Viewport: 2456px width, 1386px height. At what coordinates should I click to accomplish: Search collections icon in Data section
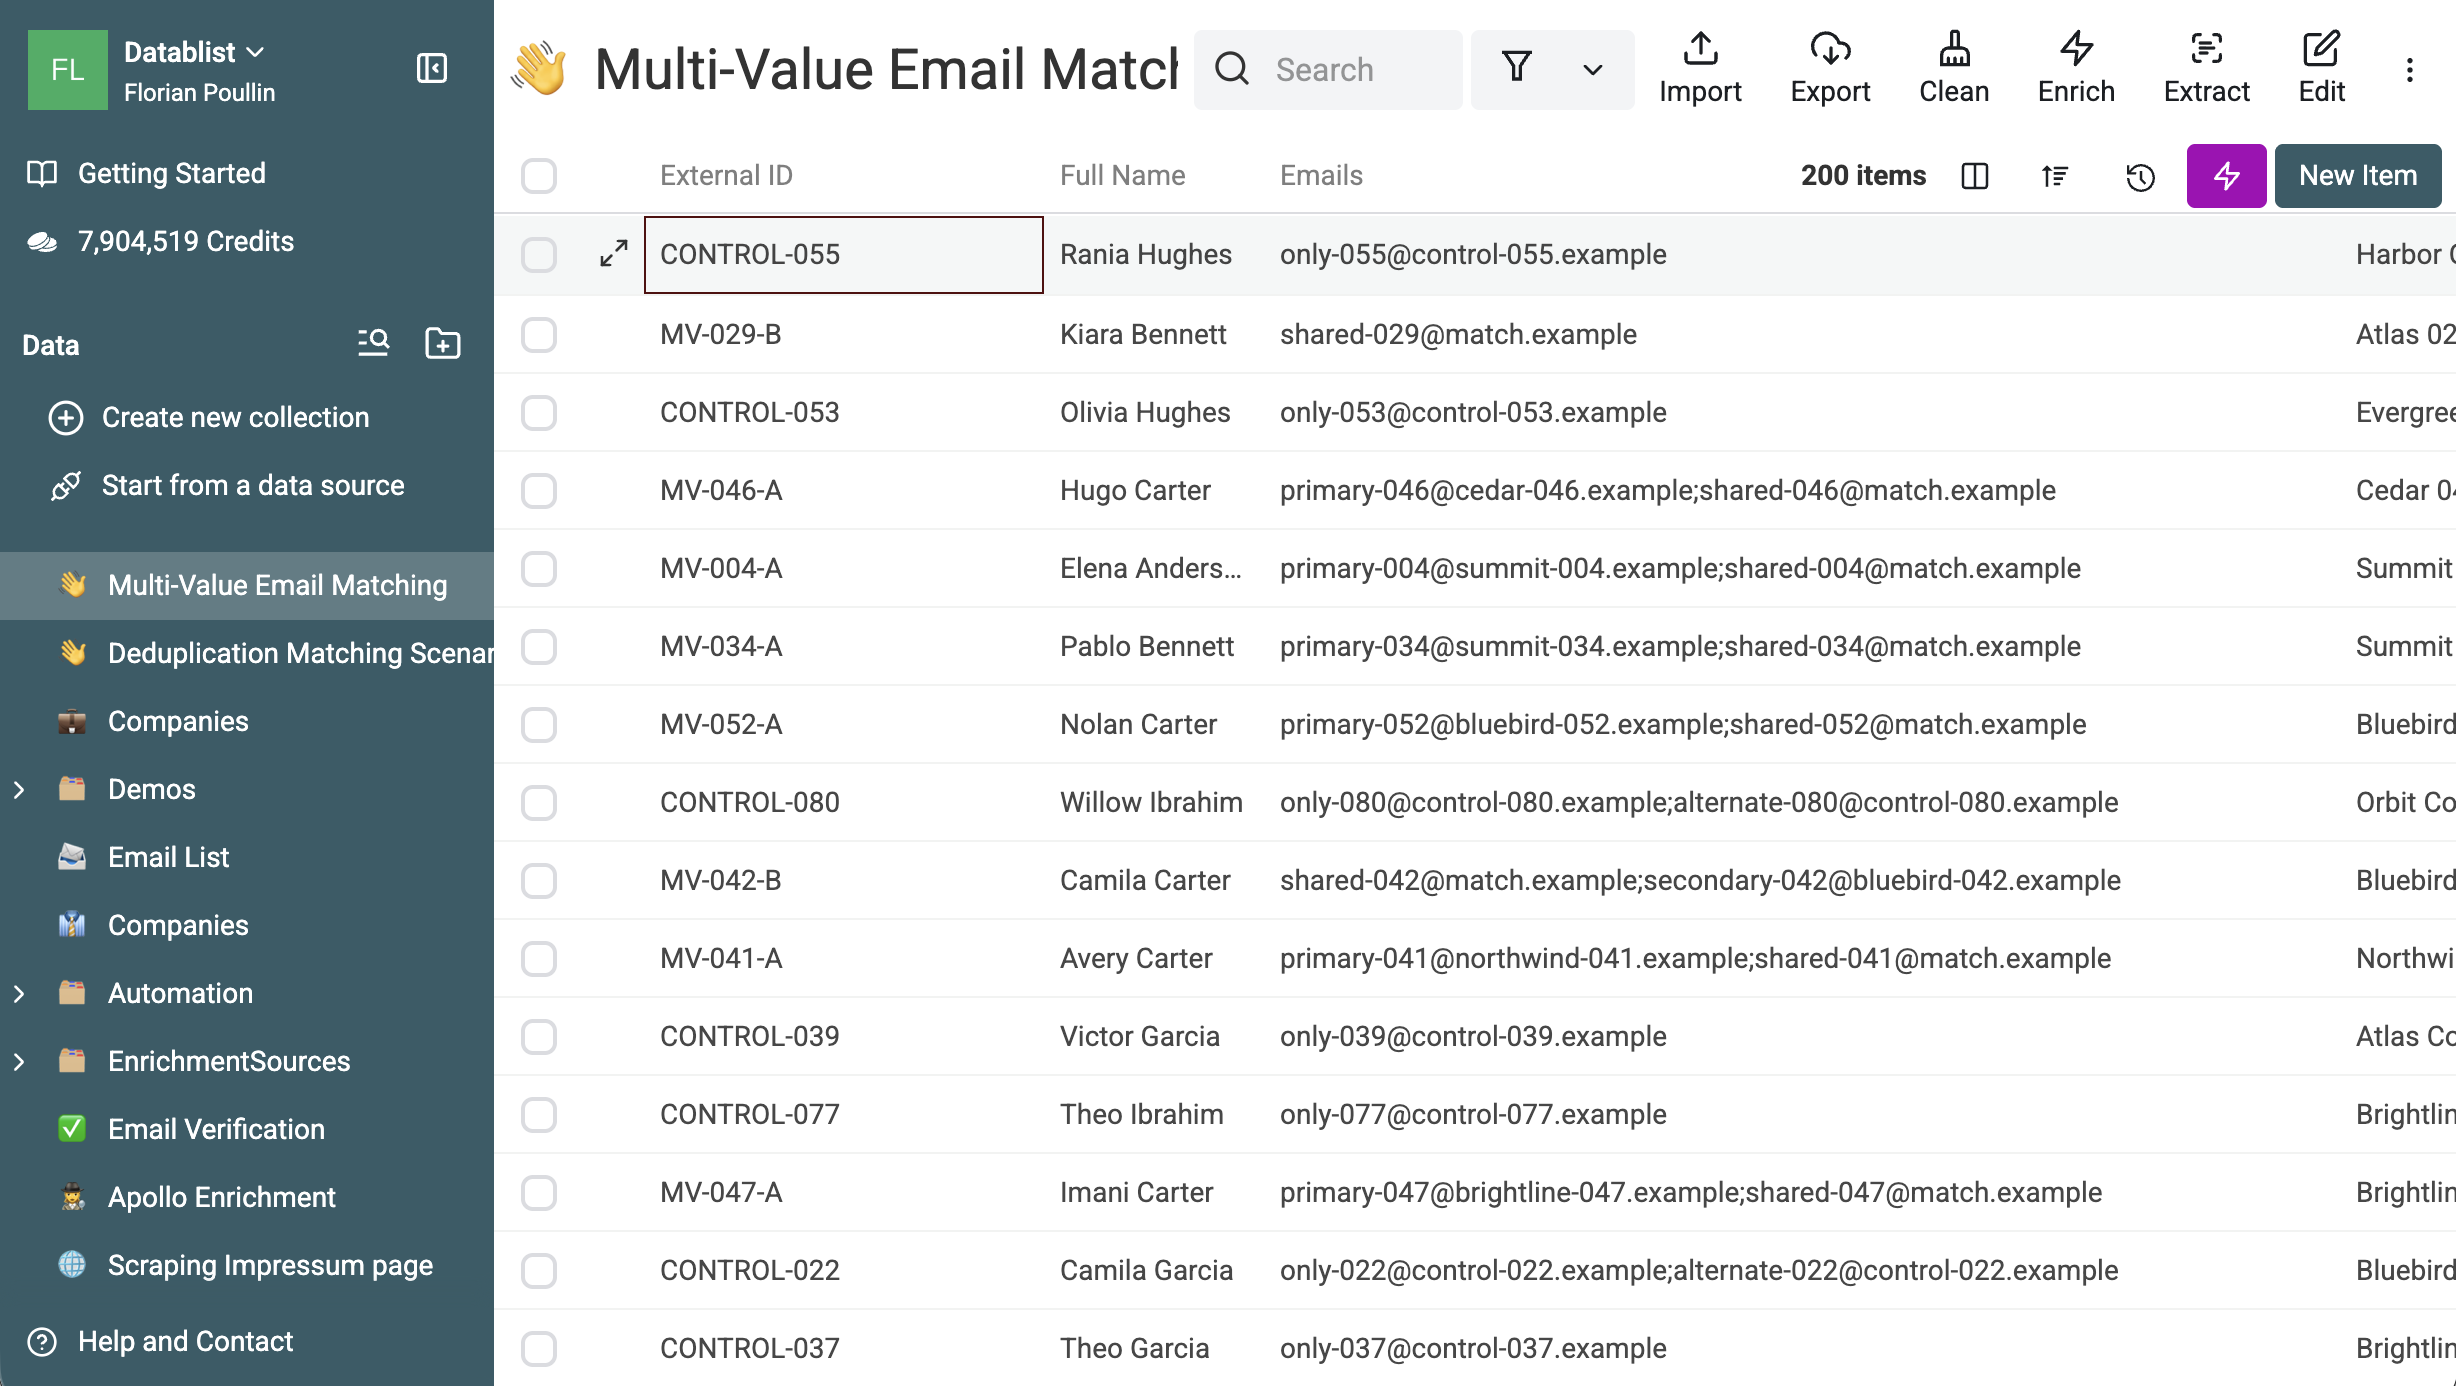tap(374, 343)
